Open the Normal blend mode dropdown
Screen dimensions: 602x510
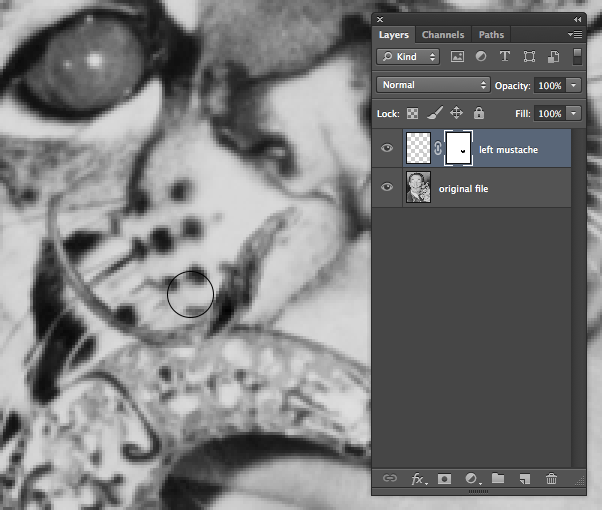(434, 86)
